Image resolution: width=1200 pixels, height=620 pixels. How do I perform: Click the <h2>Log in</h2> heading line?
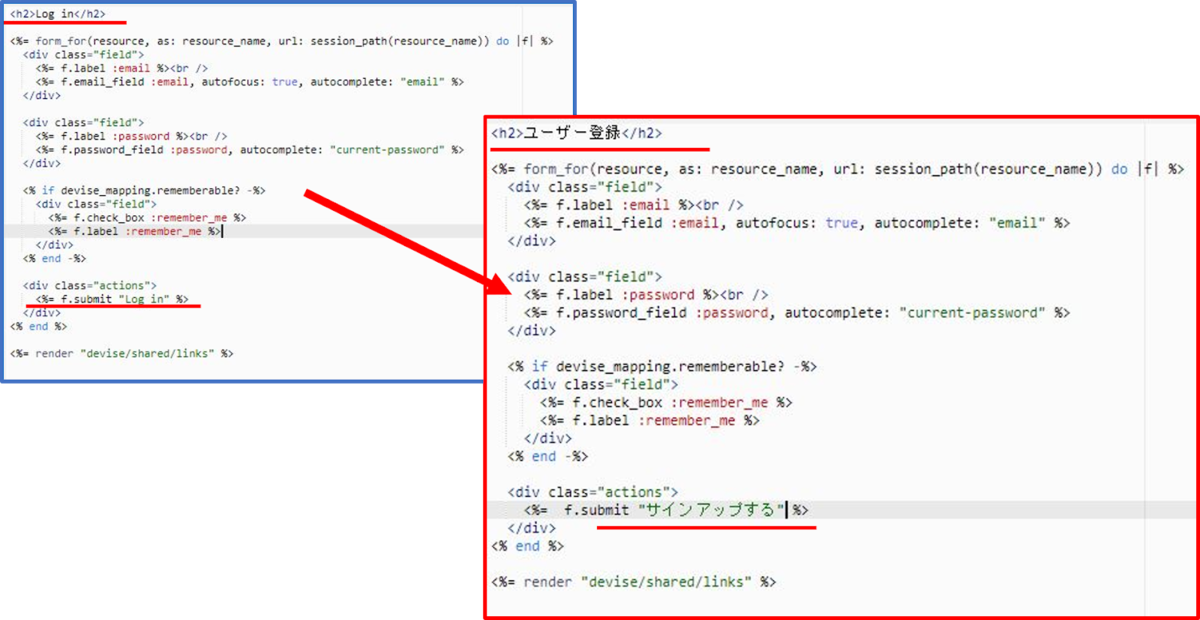[57, 15]
